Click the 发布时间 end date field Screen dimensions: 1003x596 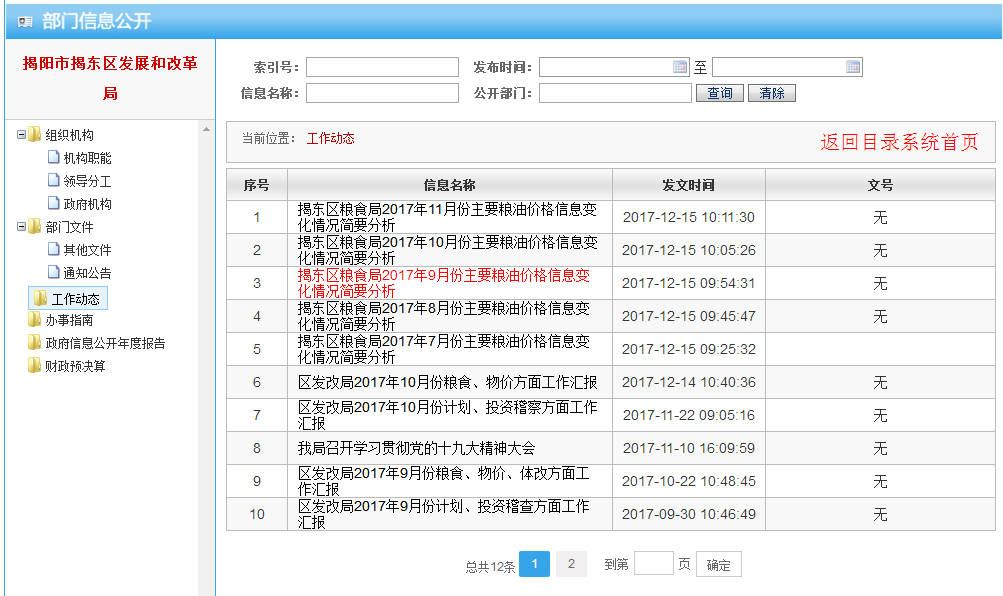(x=787, y=67)
